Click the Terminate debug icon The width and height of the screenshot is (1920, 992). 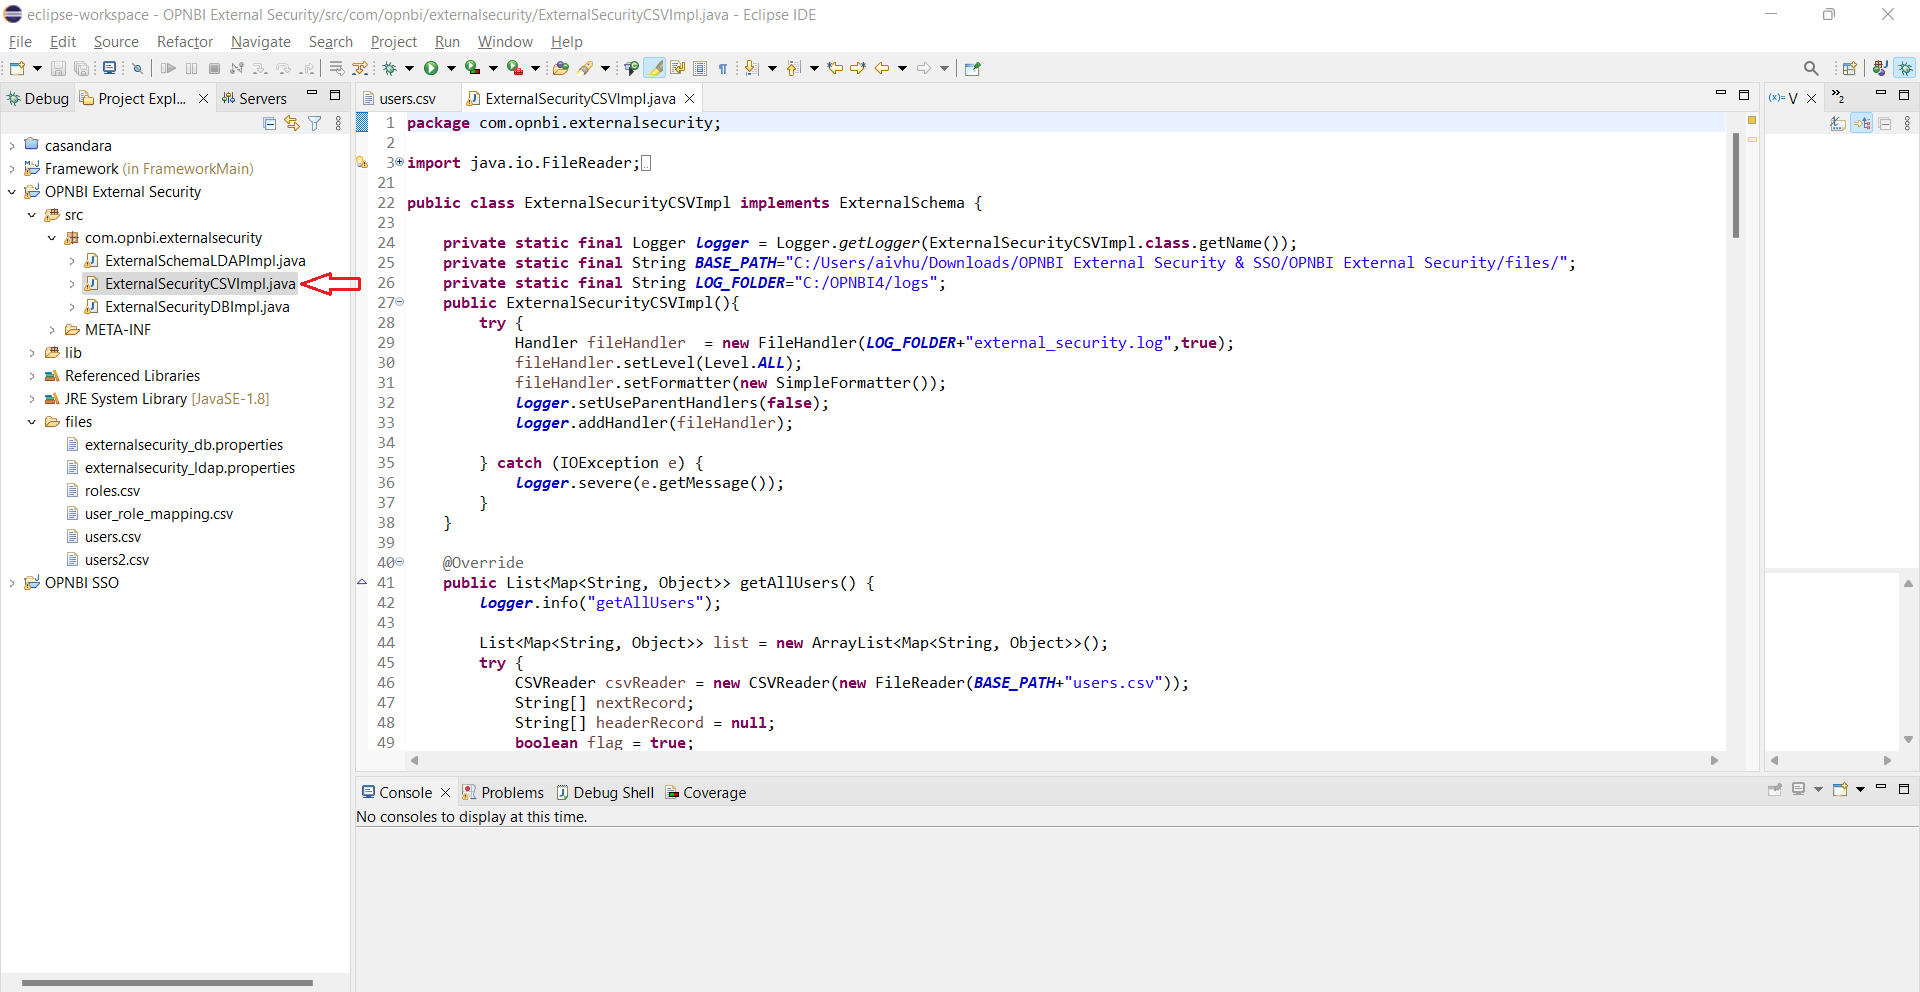[214, 68]
